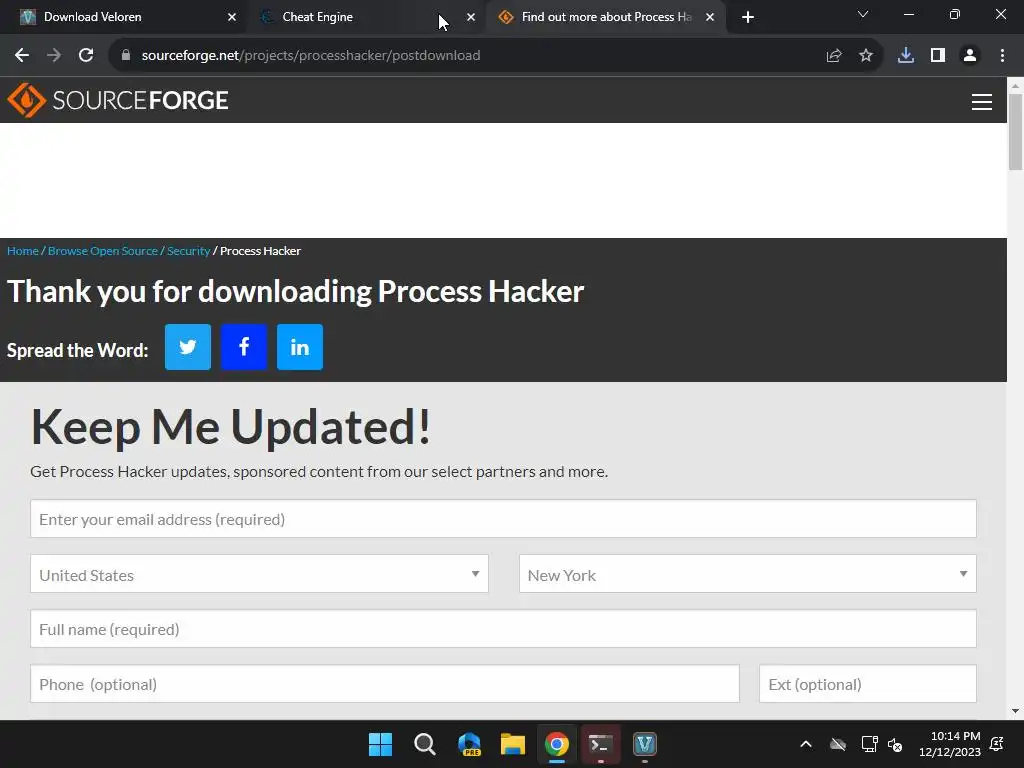Open taskbar Search
1024x768 pixels.
click(x=424, y=744)
